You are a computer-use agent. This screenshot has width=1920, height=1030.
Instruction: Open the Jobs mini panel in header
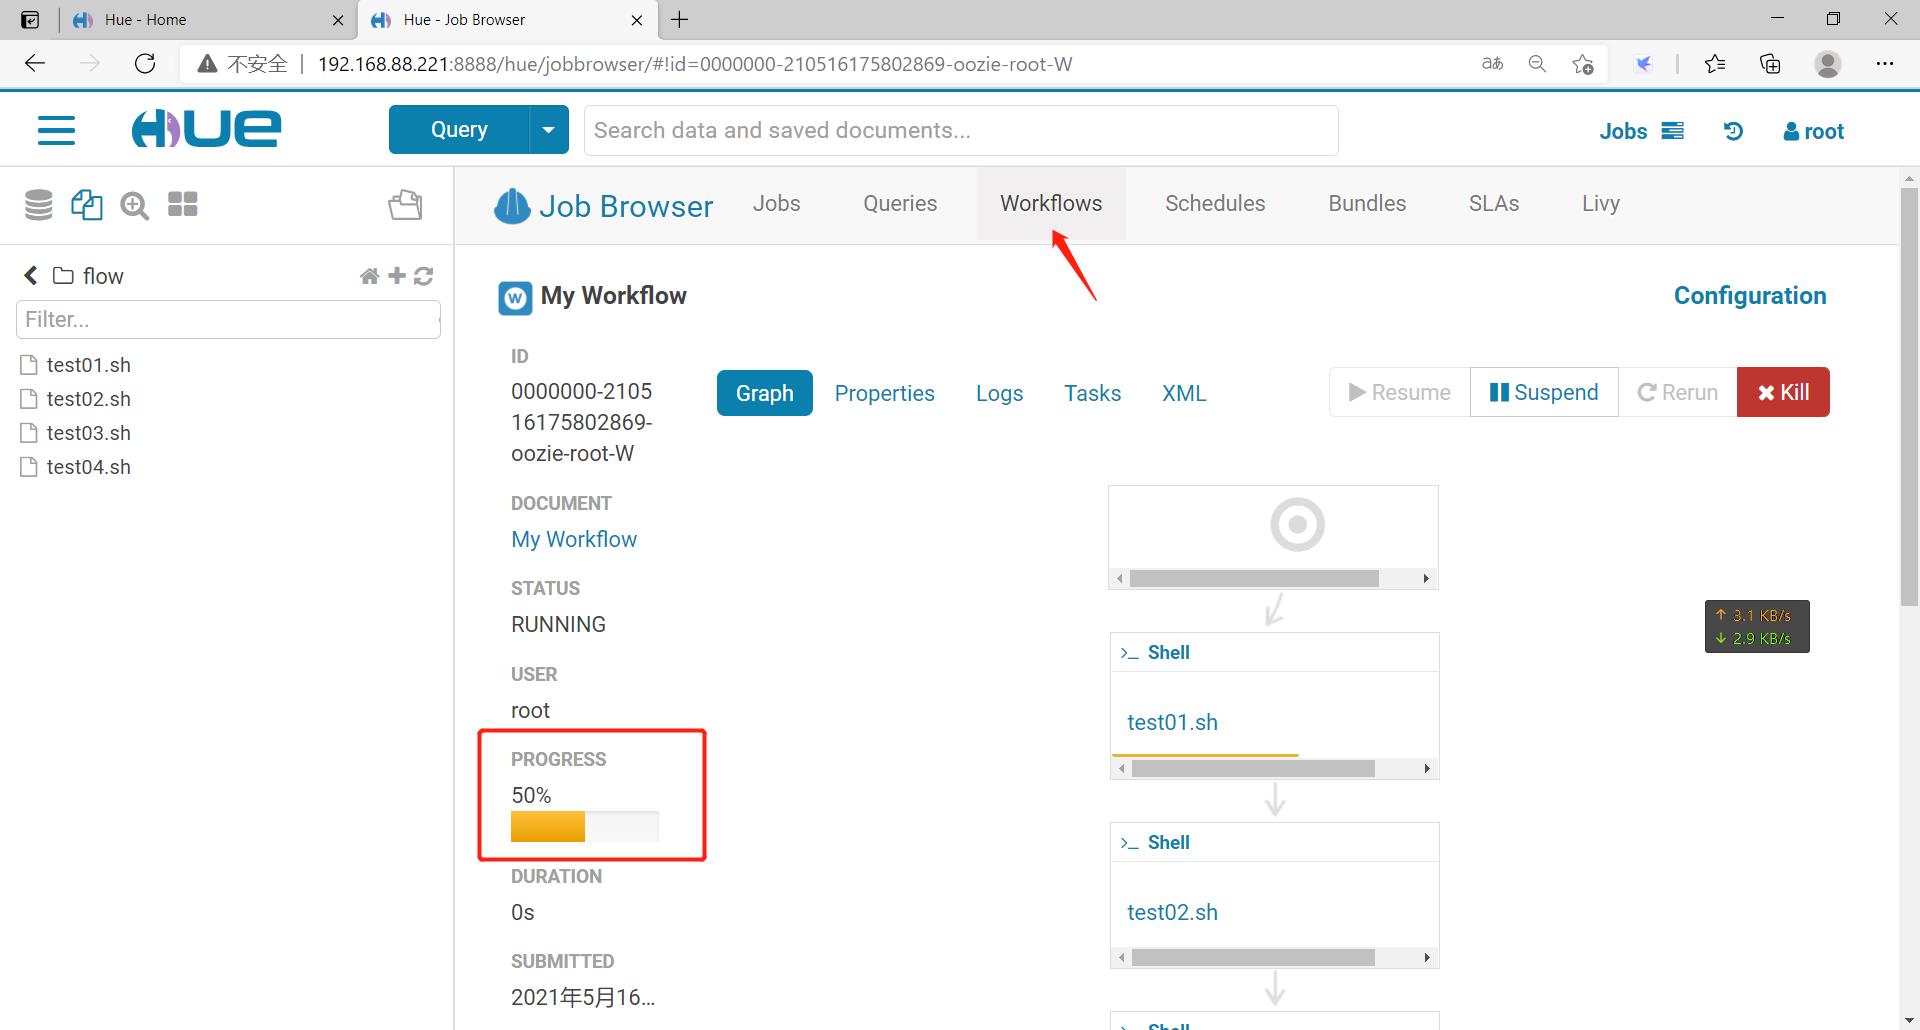click(1641, 131)
